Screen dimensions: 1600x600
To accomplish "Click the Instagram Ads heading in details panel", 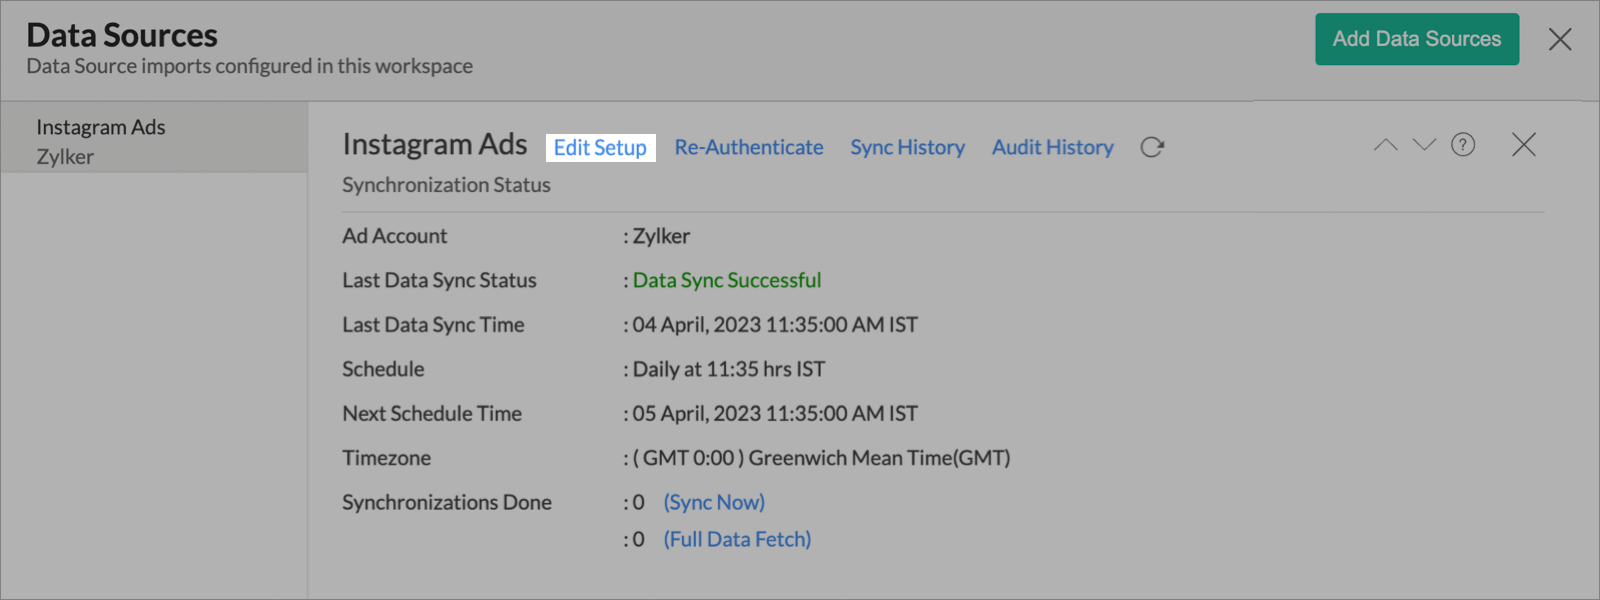I will (x=434, y=144).
